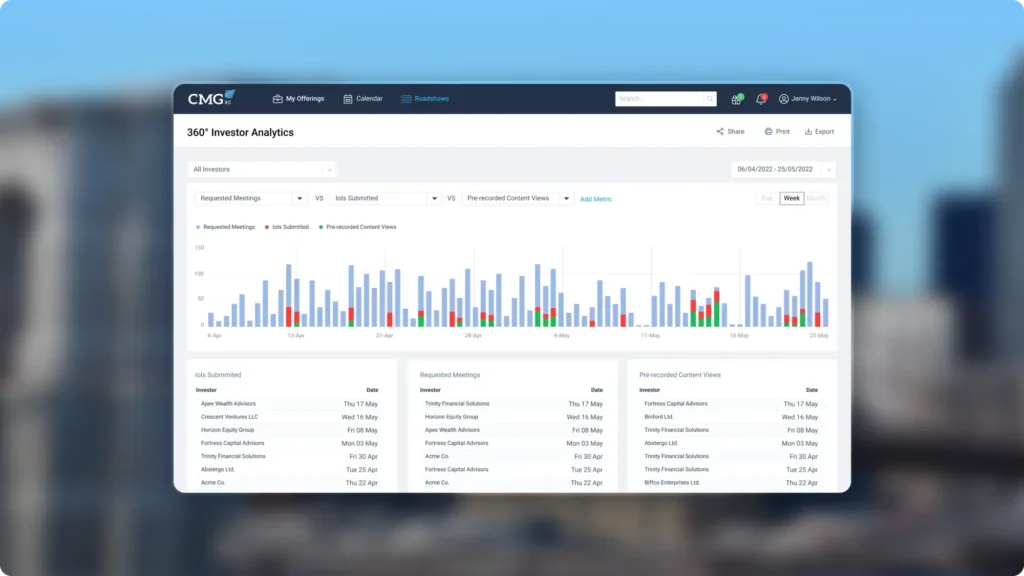This screenshot has width=1024, height=576.
Task: Click the Calendar icon in navigation
Action: tap(348, 99)
